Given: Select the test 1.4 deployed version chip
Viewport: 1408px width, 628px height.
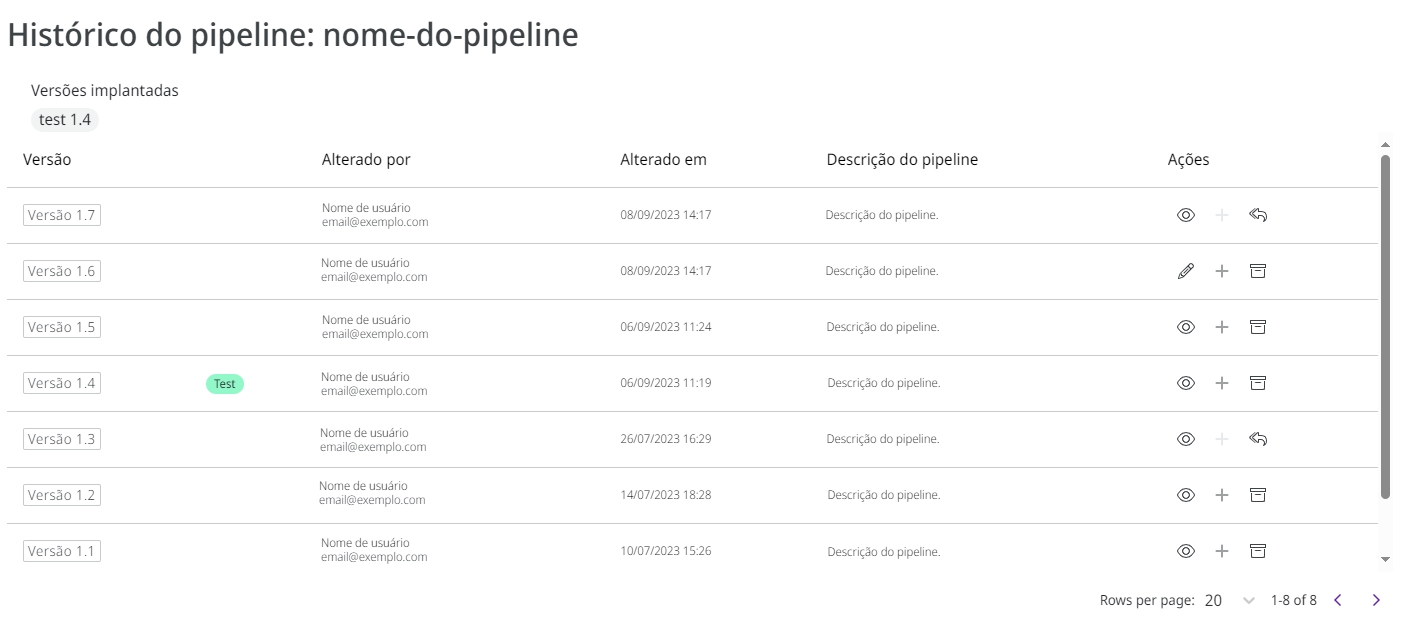Looking at the screenshot, I should (x=64, y=119).
